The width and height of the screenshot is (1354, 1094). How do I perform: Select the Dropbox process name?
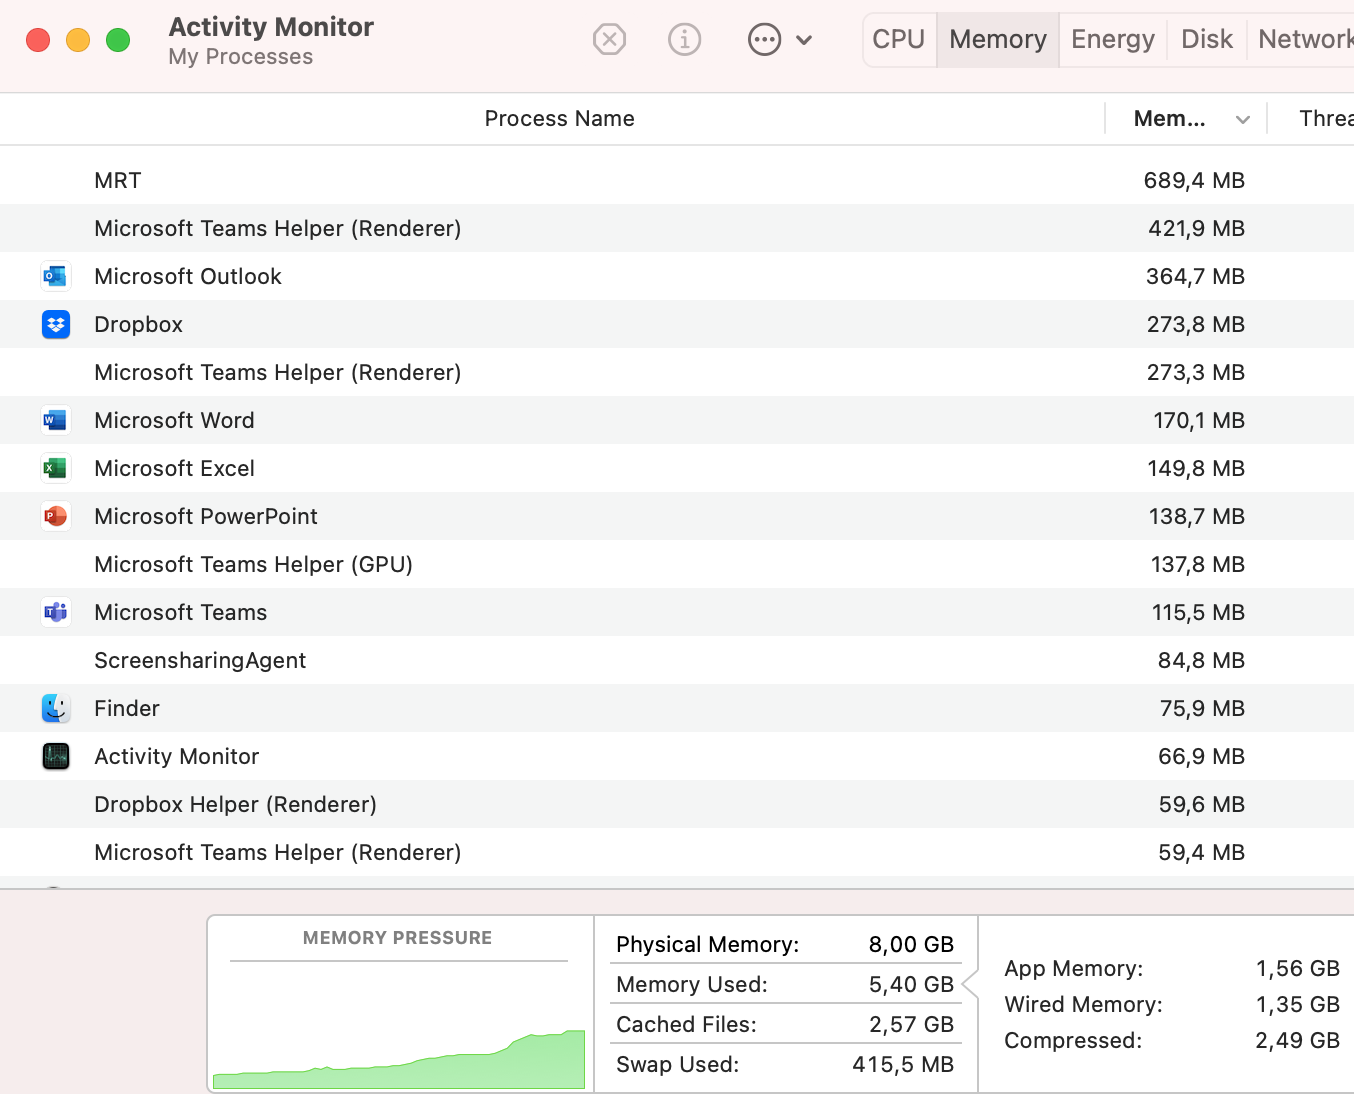coord(138,324)
